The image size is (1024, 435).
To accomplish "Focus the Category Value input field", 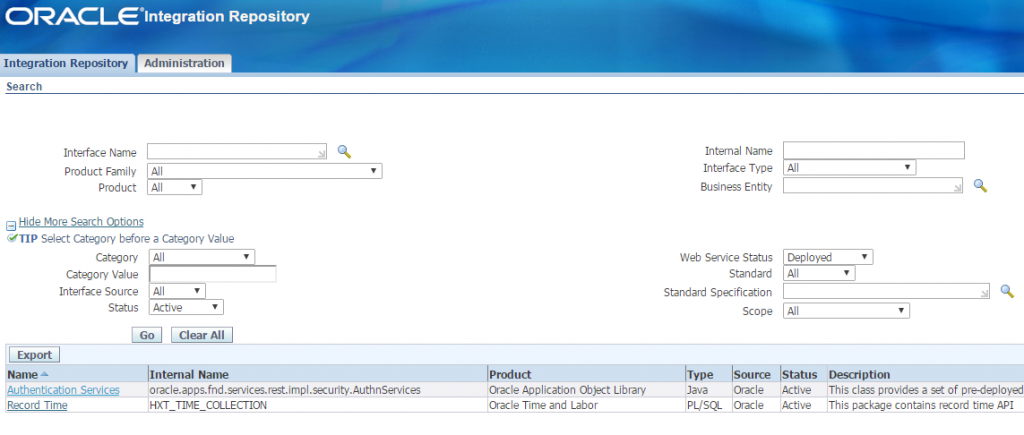I will (x=213, y=274).
